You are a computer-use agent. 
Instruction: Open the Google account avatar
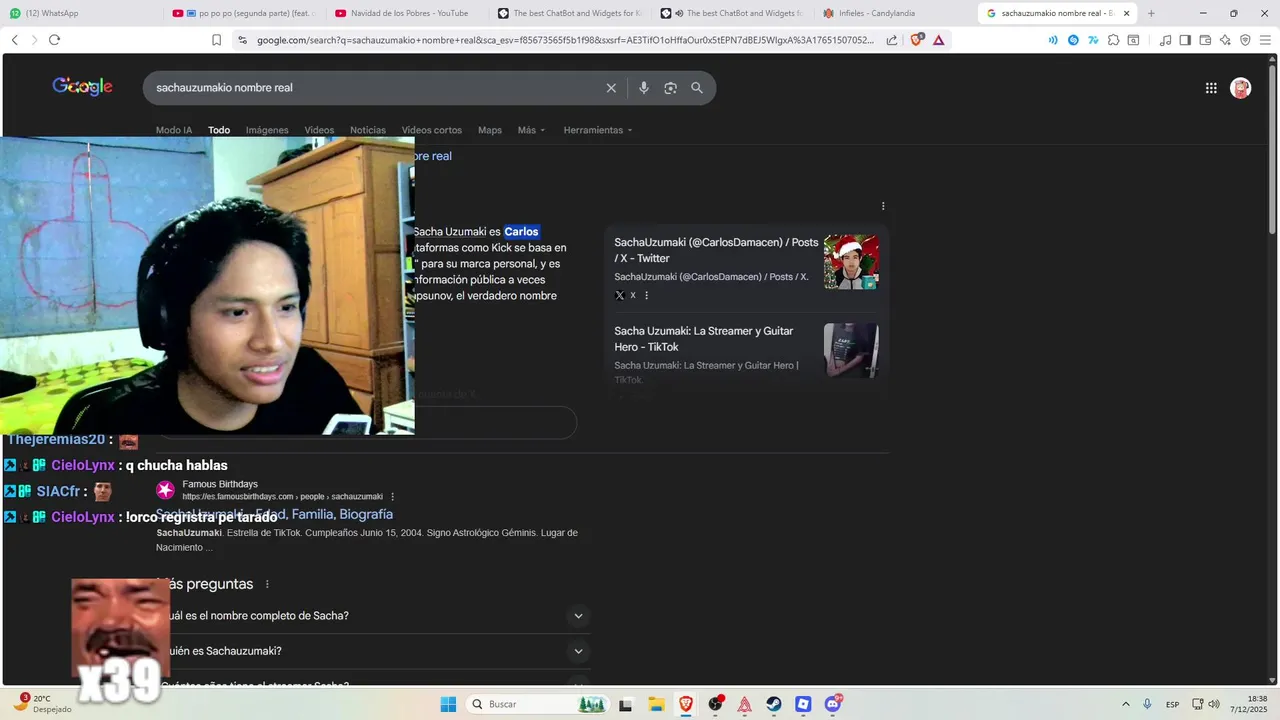click(1241, 88)
